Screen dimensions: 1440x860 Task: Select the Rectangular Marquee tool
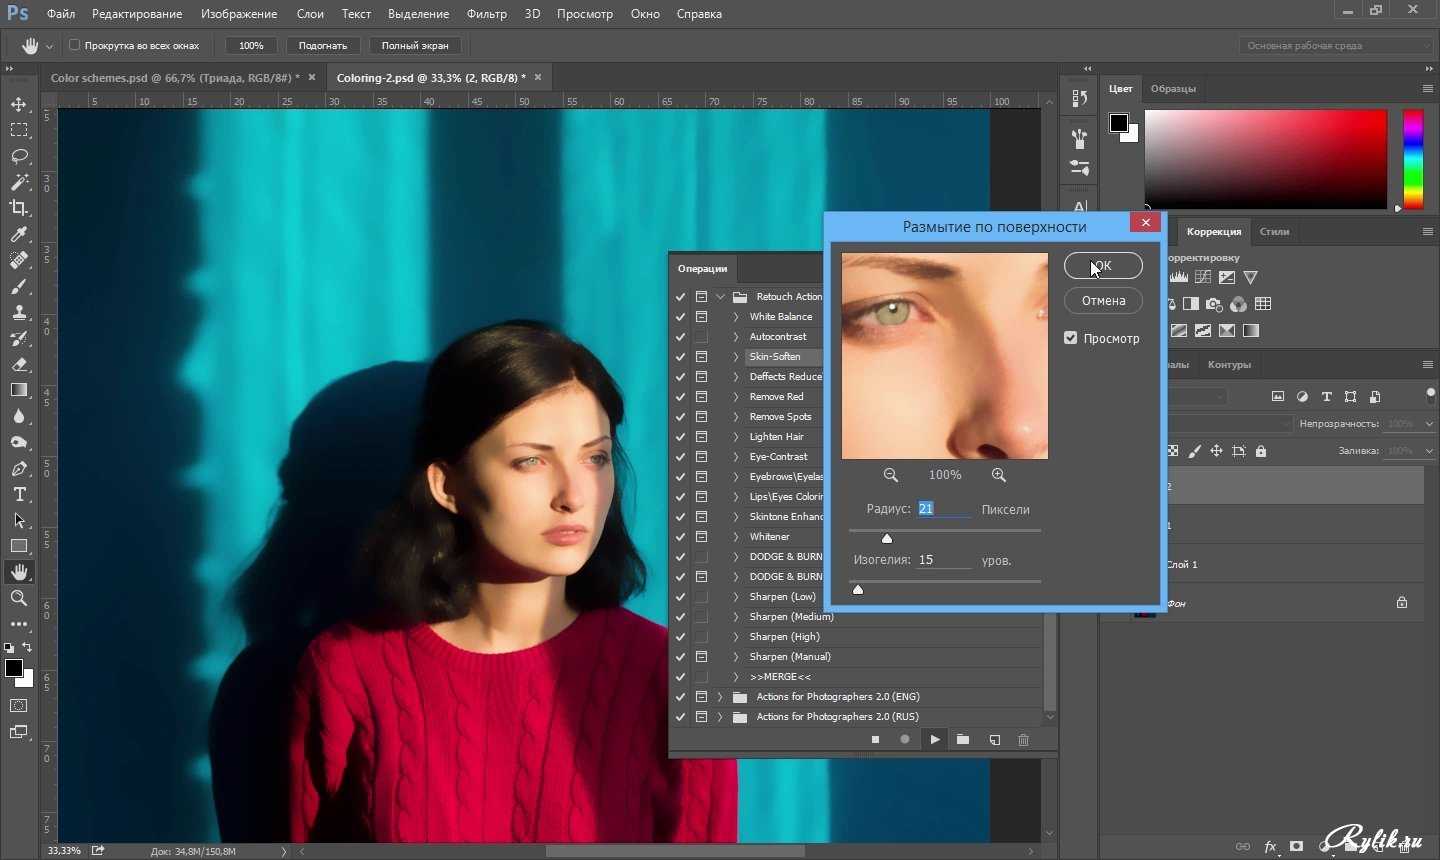coord(19,130)
